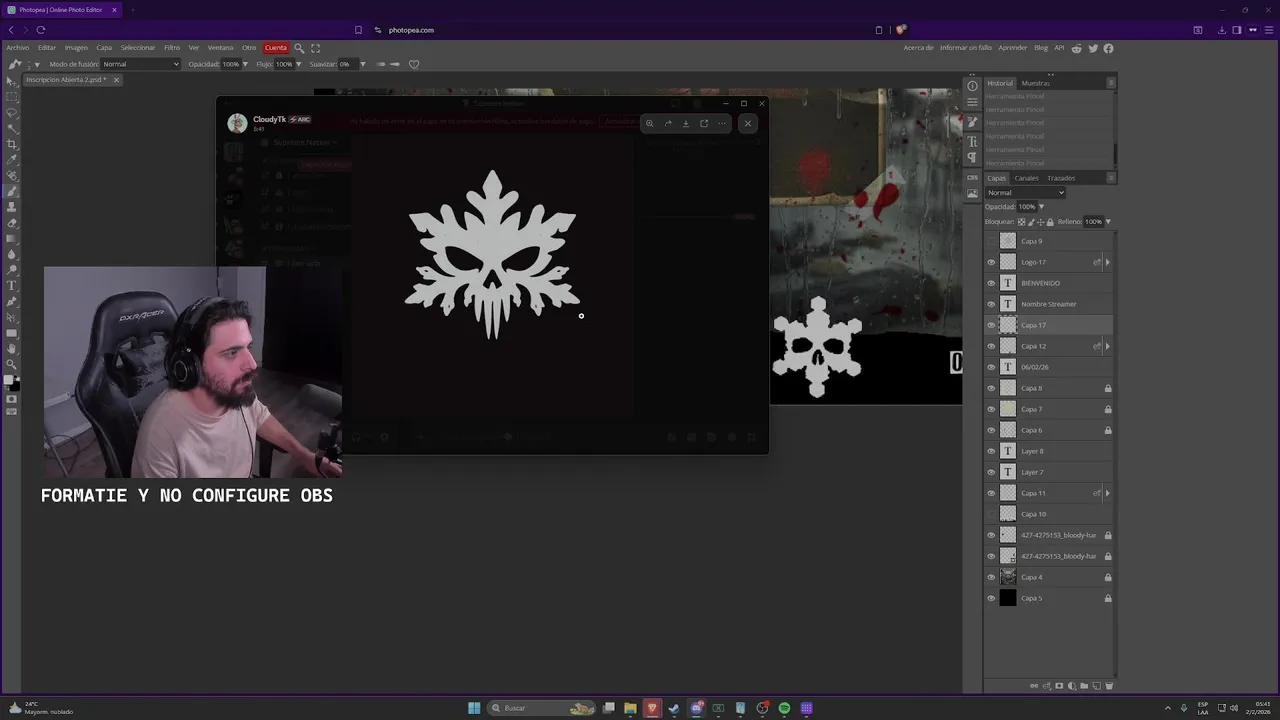This screenshot has width=1280, height=720.
Task: Select the Rectangle shape tool
Action: 12,333
